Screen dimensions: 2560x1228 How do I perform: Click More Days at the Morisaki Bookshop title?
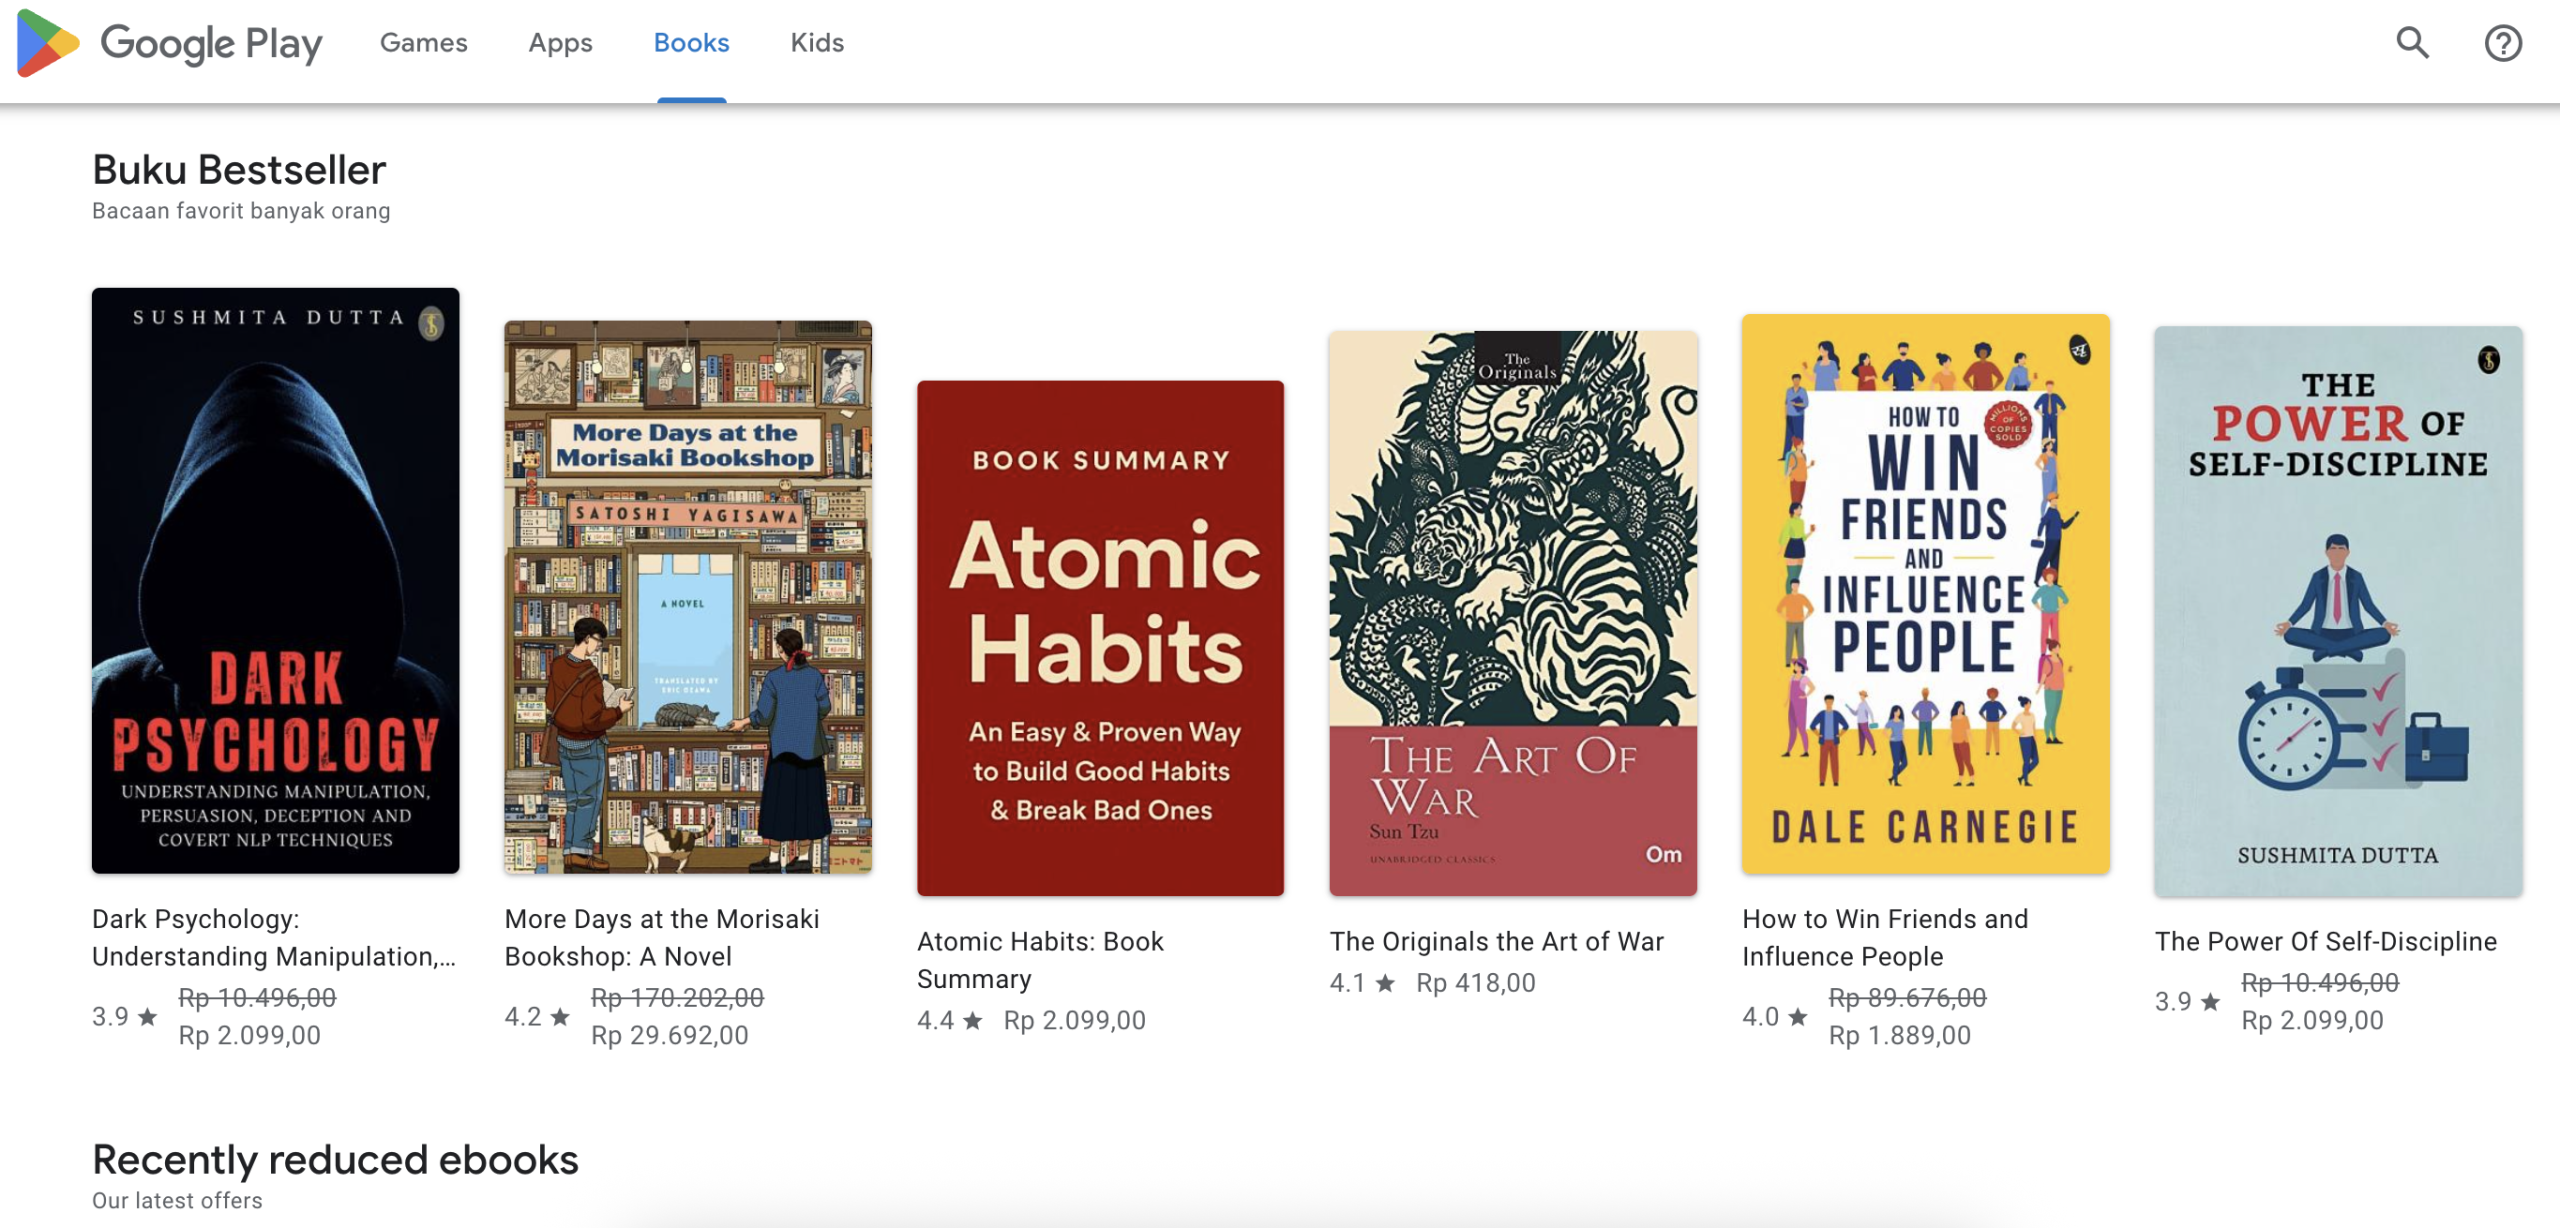(x=662, y=937)
